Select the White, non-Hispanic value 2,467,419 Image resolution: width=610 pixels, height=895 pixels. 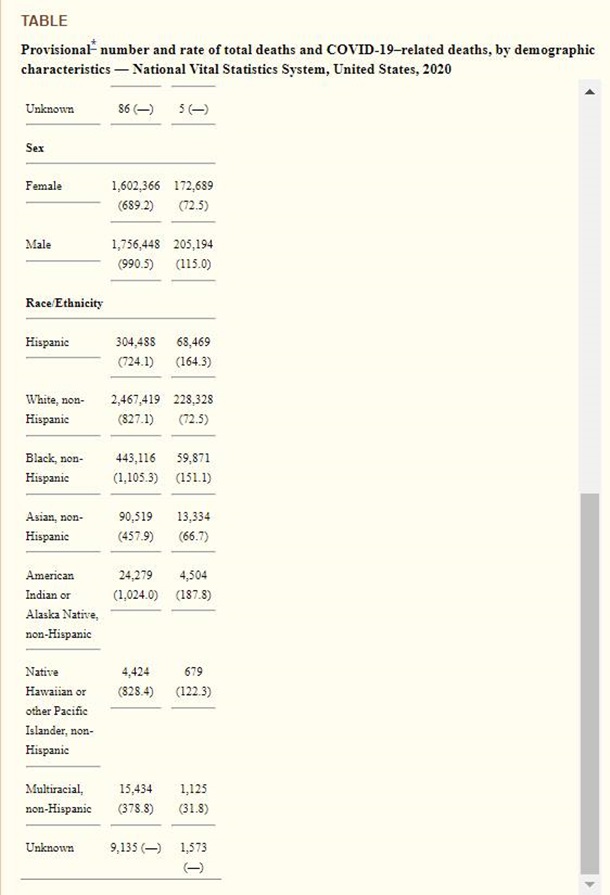click(135, 399)
